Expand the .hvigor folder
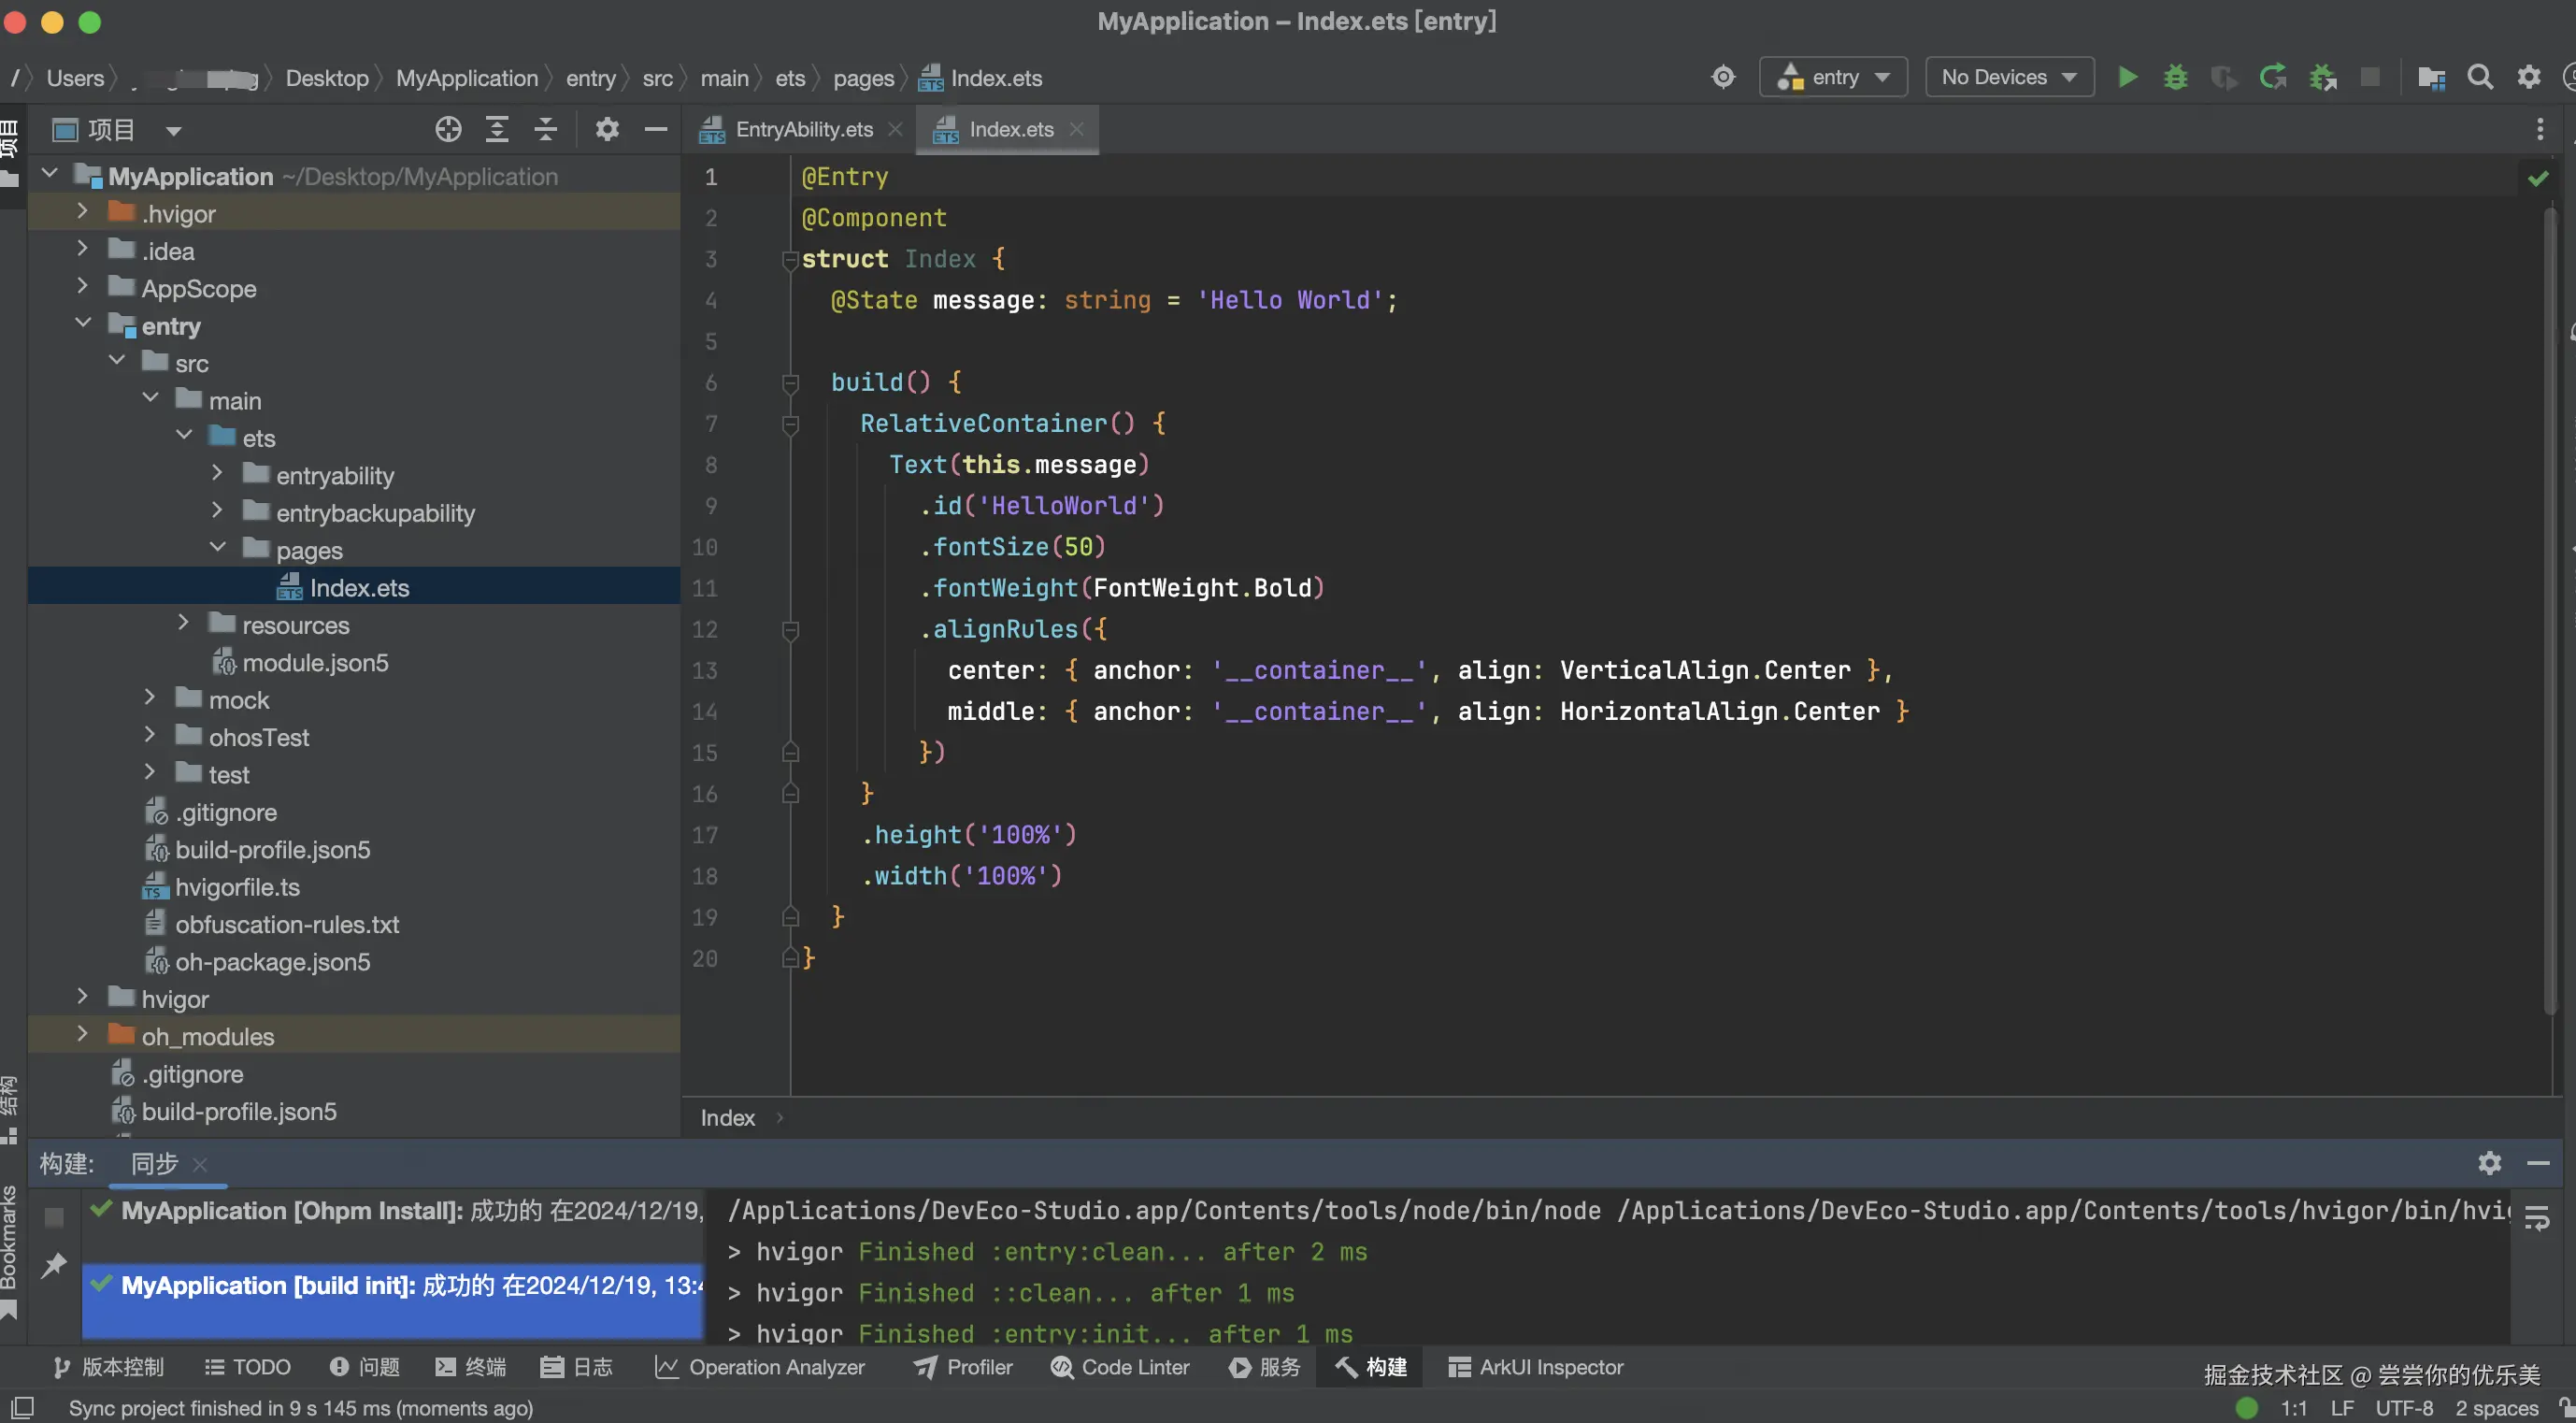The image size is (2576, 1423). pos(82,211)
